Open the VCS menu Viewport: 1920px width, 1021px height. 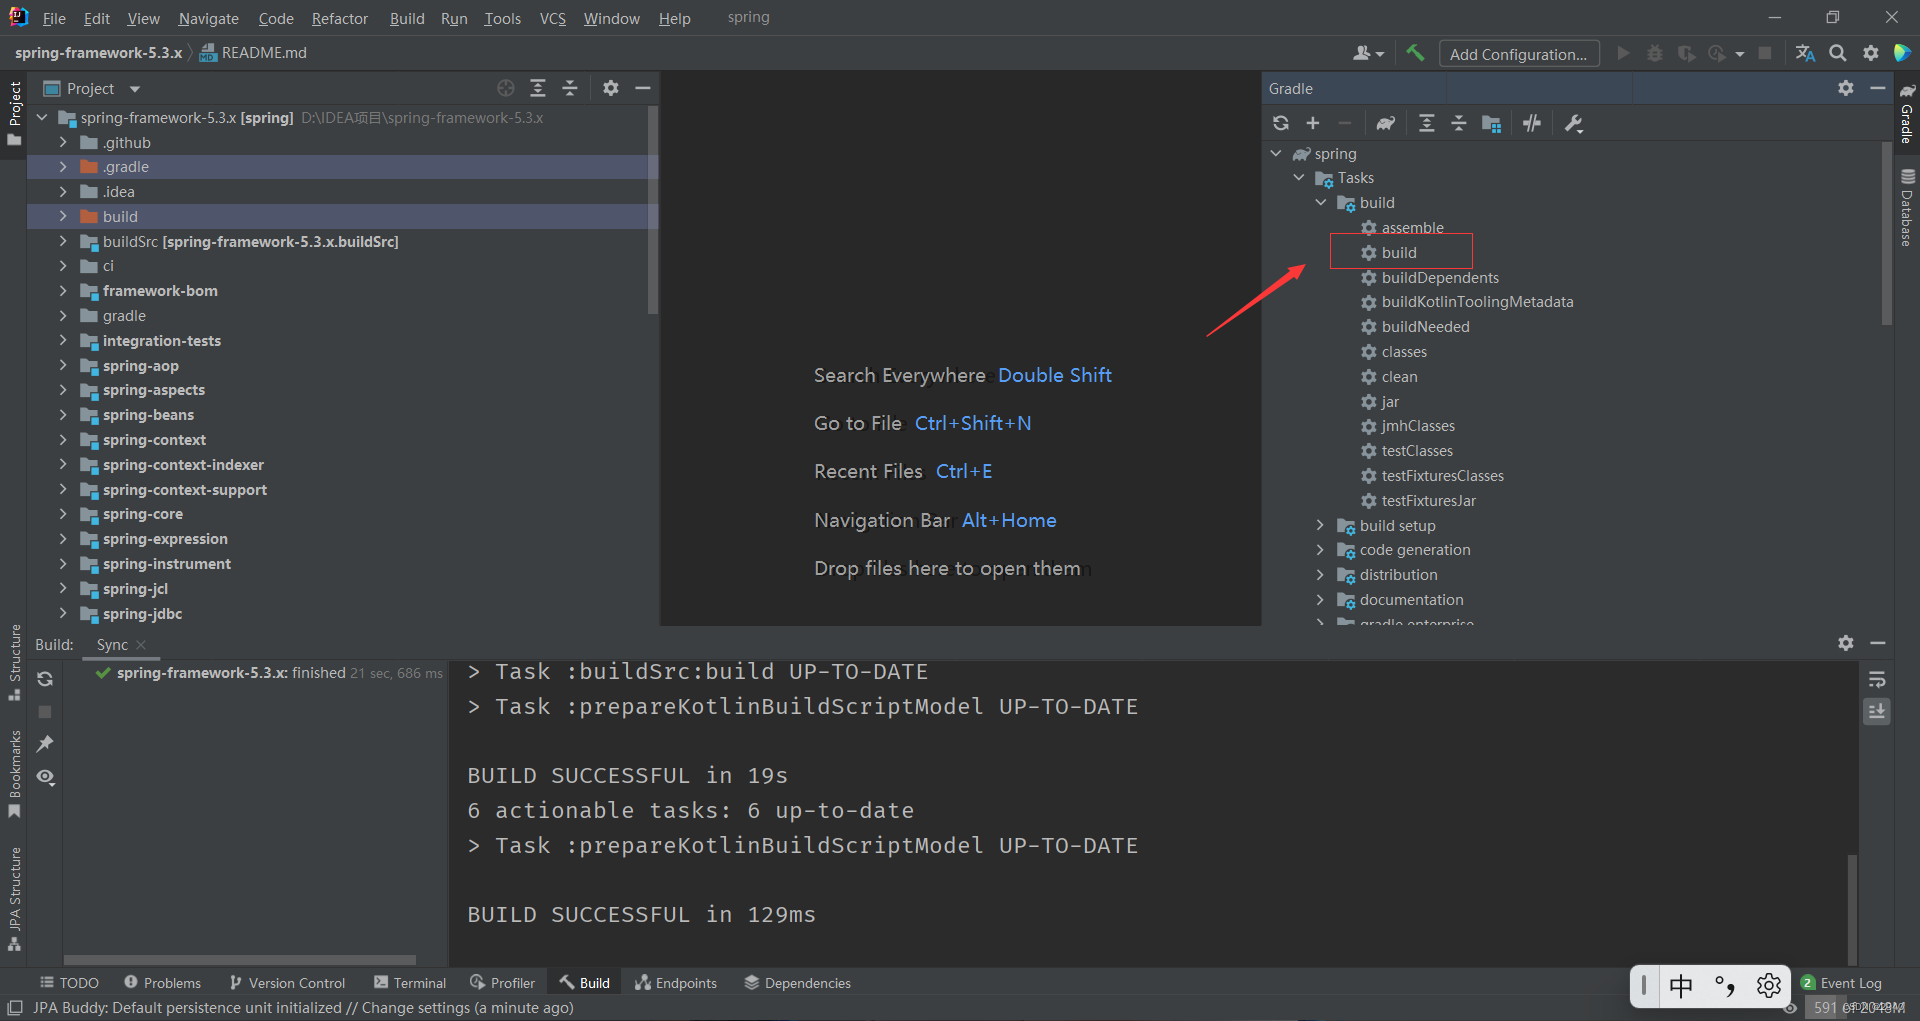pos(553,18)
